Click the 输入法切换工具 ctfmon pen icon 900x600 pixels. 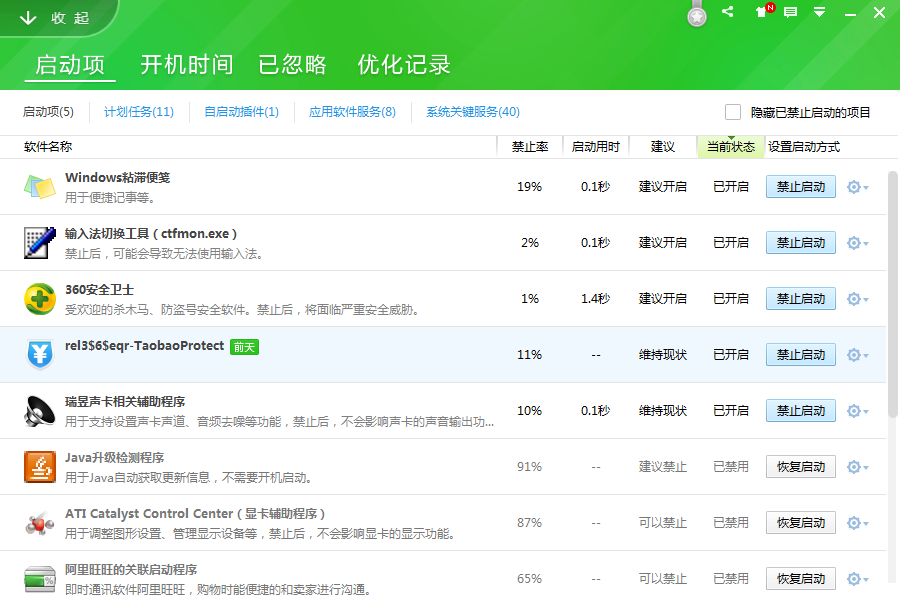[40, 242]
